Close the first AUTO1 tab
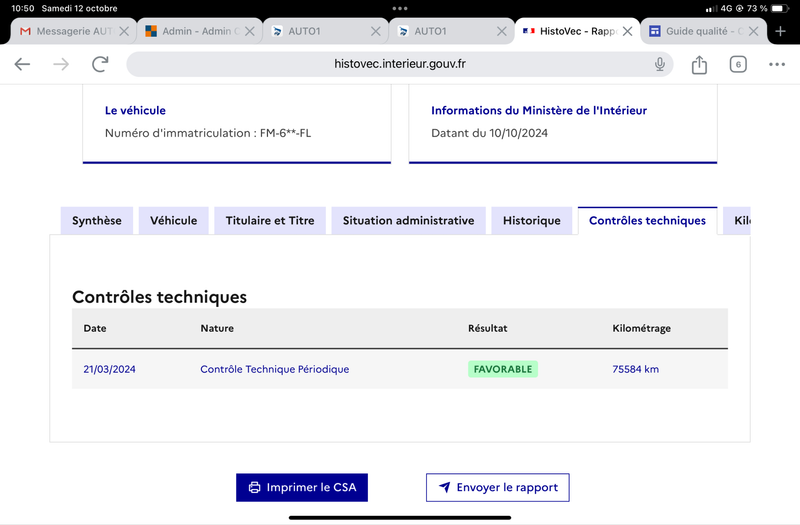The height and width of the screenshot is (525, 800). 376,31
